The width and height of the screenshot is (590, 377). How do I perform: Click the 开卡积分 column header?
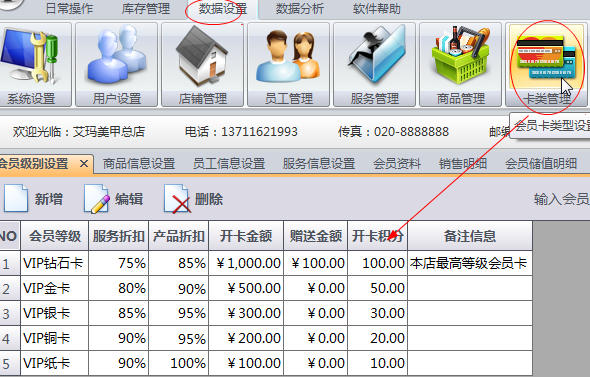point(377,236)
